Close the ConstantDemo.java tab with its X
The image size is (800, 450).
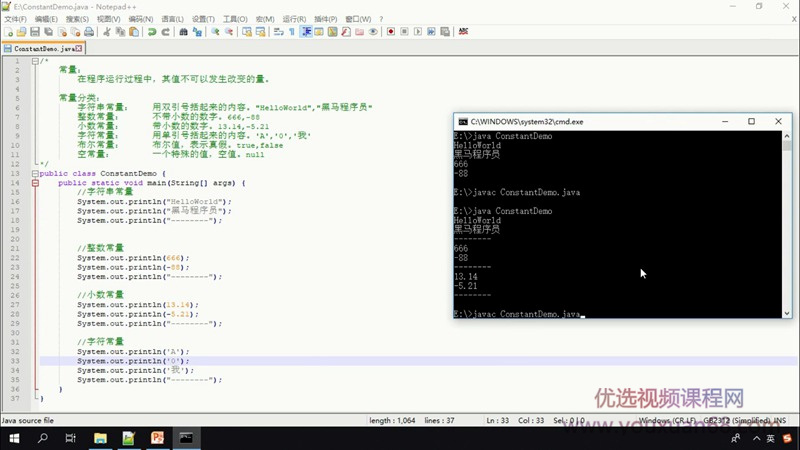click(x=79, y=48)
